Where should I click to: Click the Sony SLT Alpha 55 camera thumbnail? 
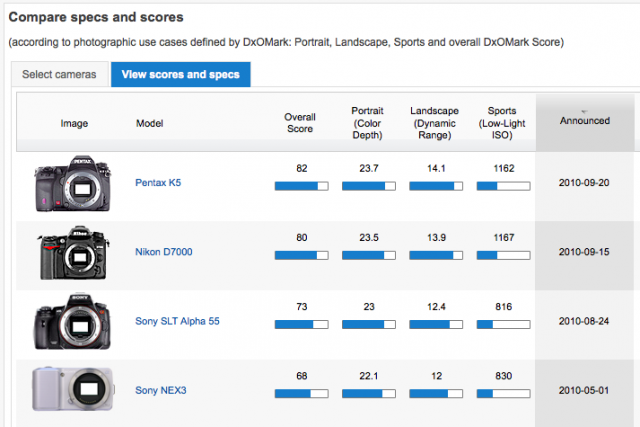pyautogui.click(x=72, y=322)
